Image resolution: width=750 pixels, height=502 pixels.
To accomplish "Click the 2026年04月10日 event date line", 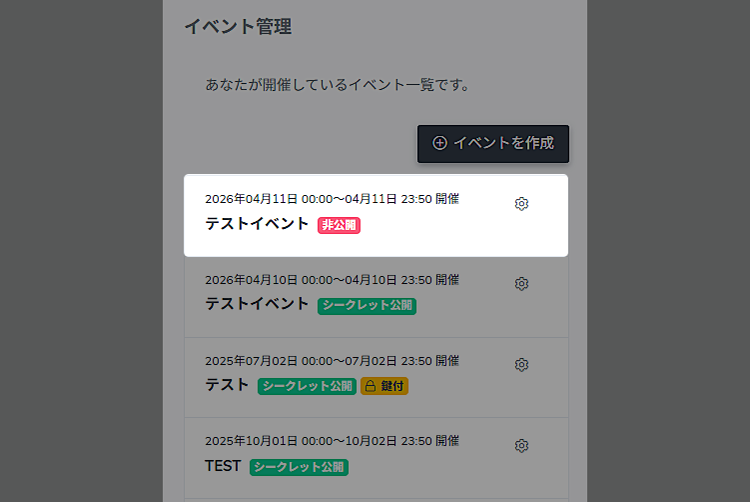I will 332,279.
